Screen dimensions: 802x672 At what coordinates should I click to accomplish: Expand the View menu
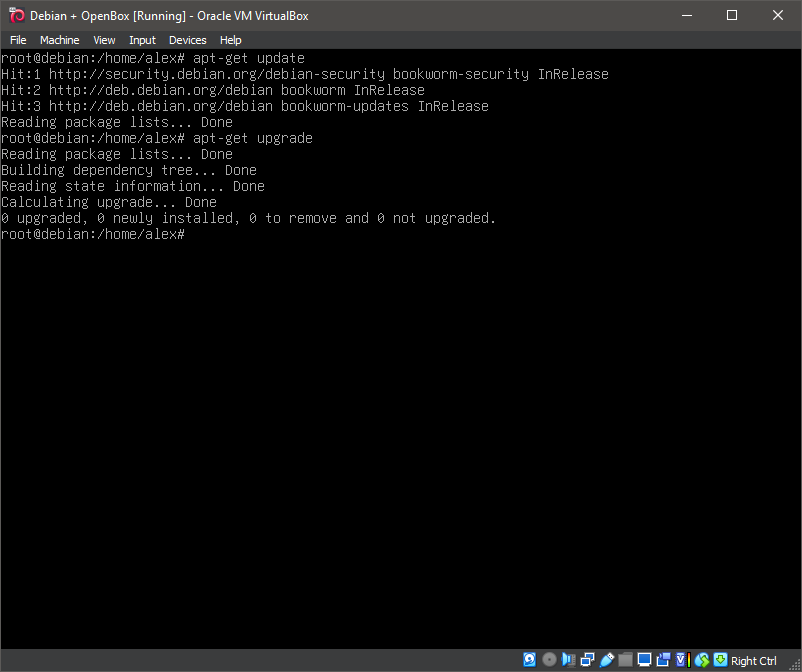point(104,40)
